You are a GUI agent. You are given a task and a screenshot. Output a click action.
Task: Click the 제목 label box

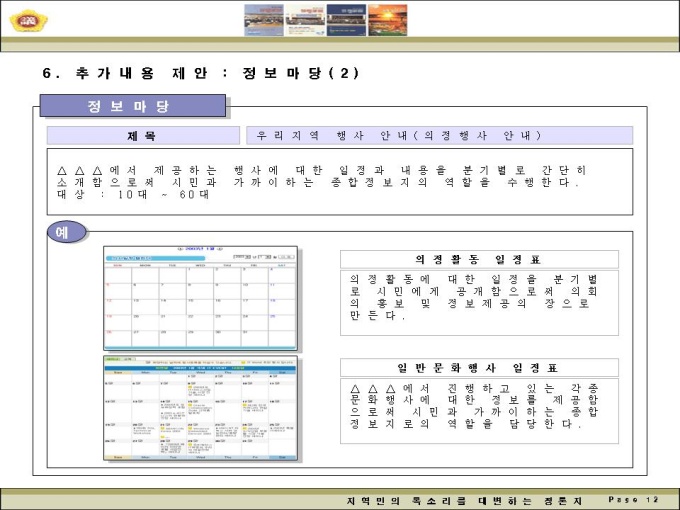(141, 136)
